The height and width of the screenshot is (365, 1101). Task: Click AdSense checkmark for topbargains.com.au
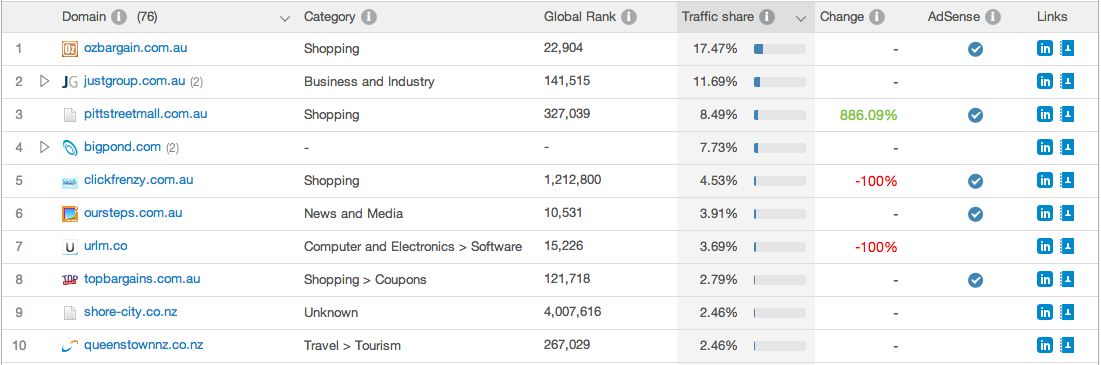pyautogui.click(x=975, y=280)
